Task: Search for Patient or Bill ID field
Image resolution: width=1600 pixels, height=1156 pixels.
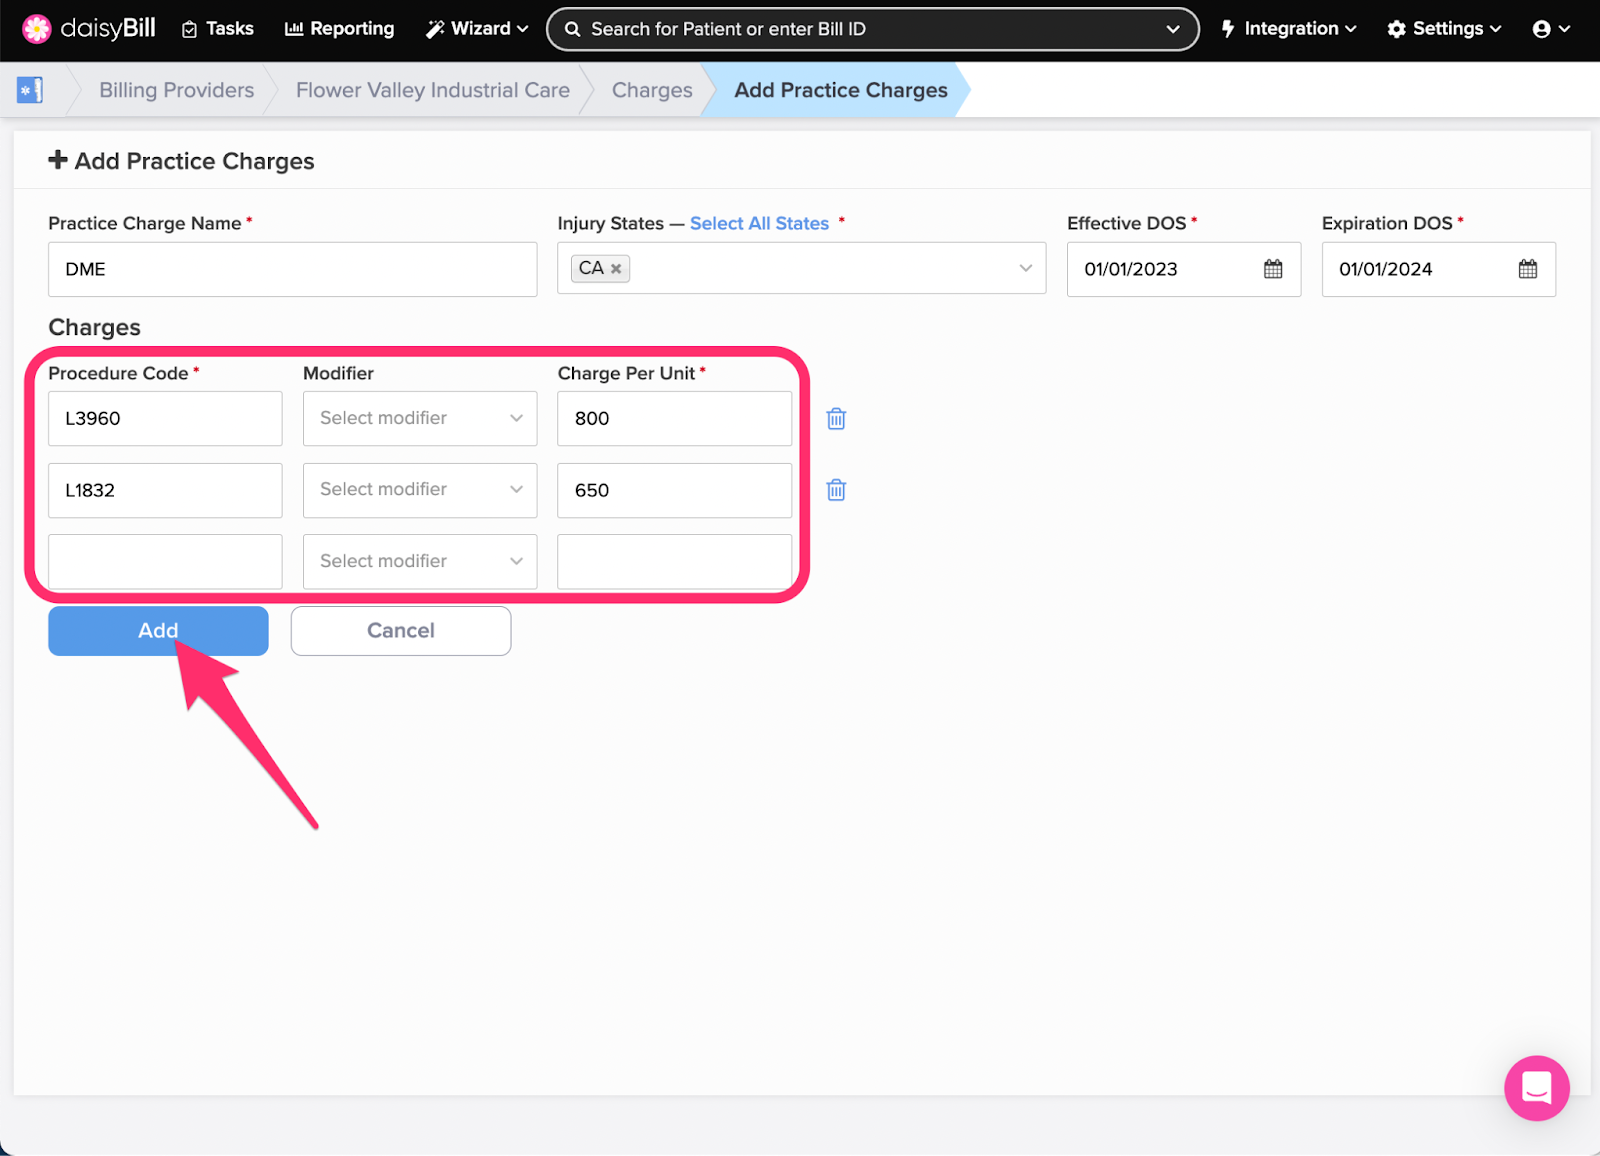Action: coord(872,29)
